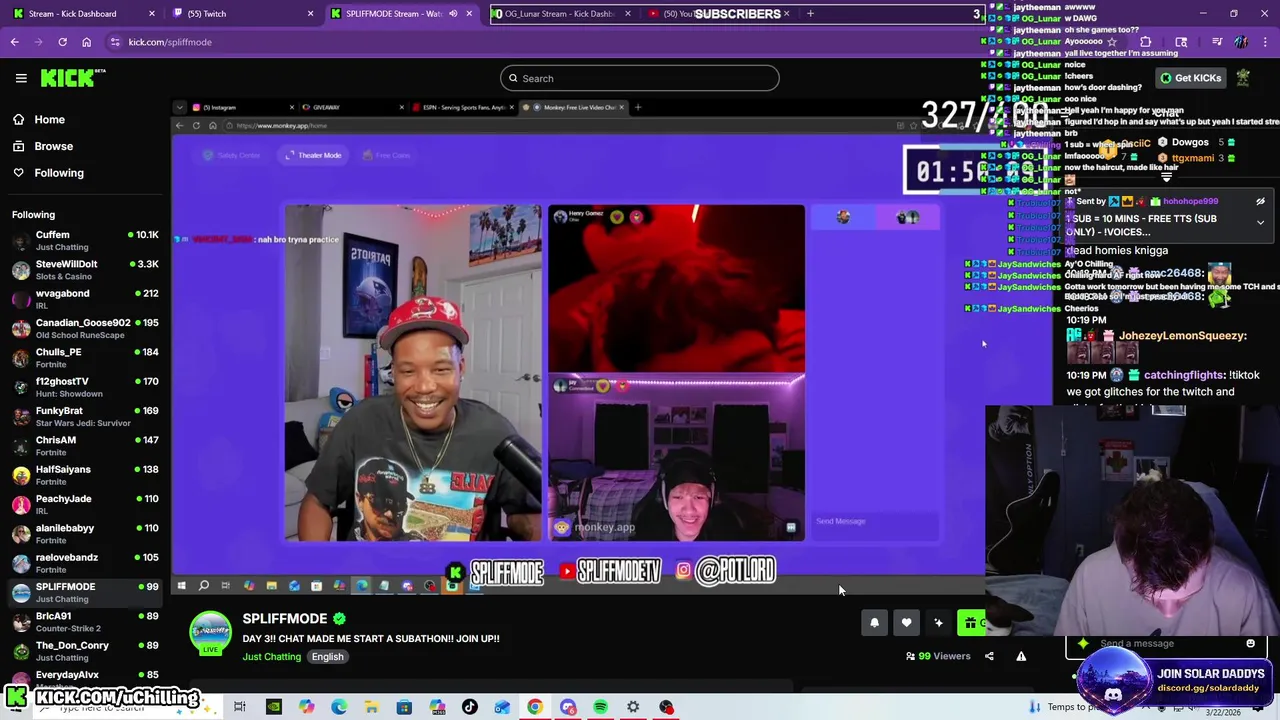Go back in the browser
1280x720 pixels.
click(15, 42)
